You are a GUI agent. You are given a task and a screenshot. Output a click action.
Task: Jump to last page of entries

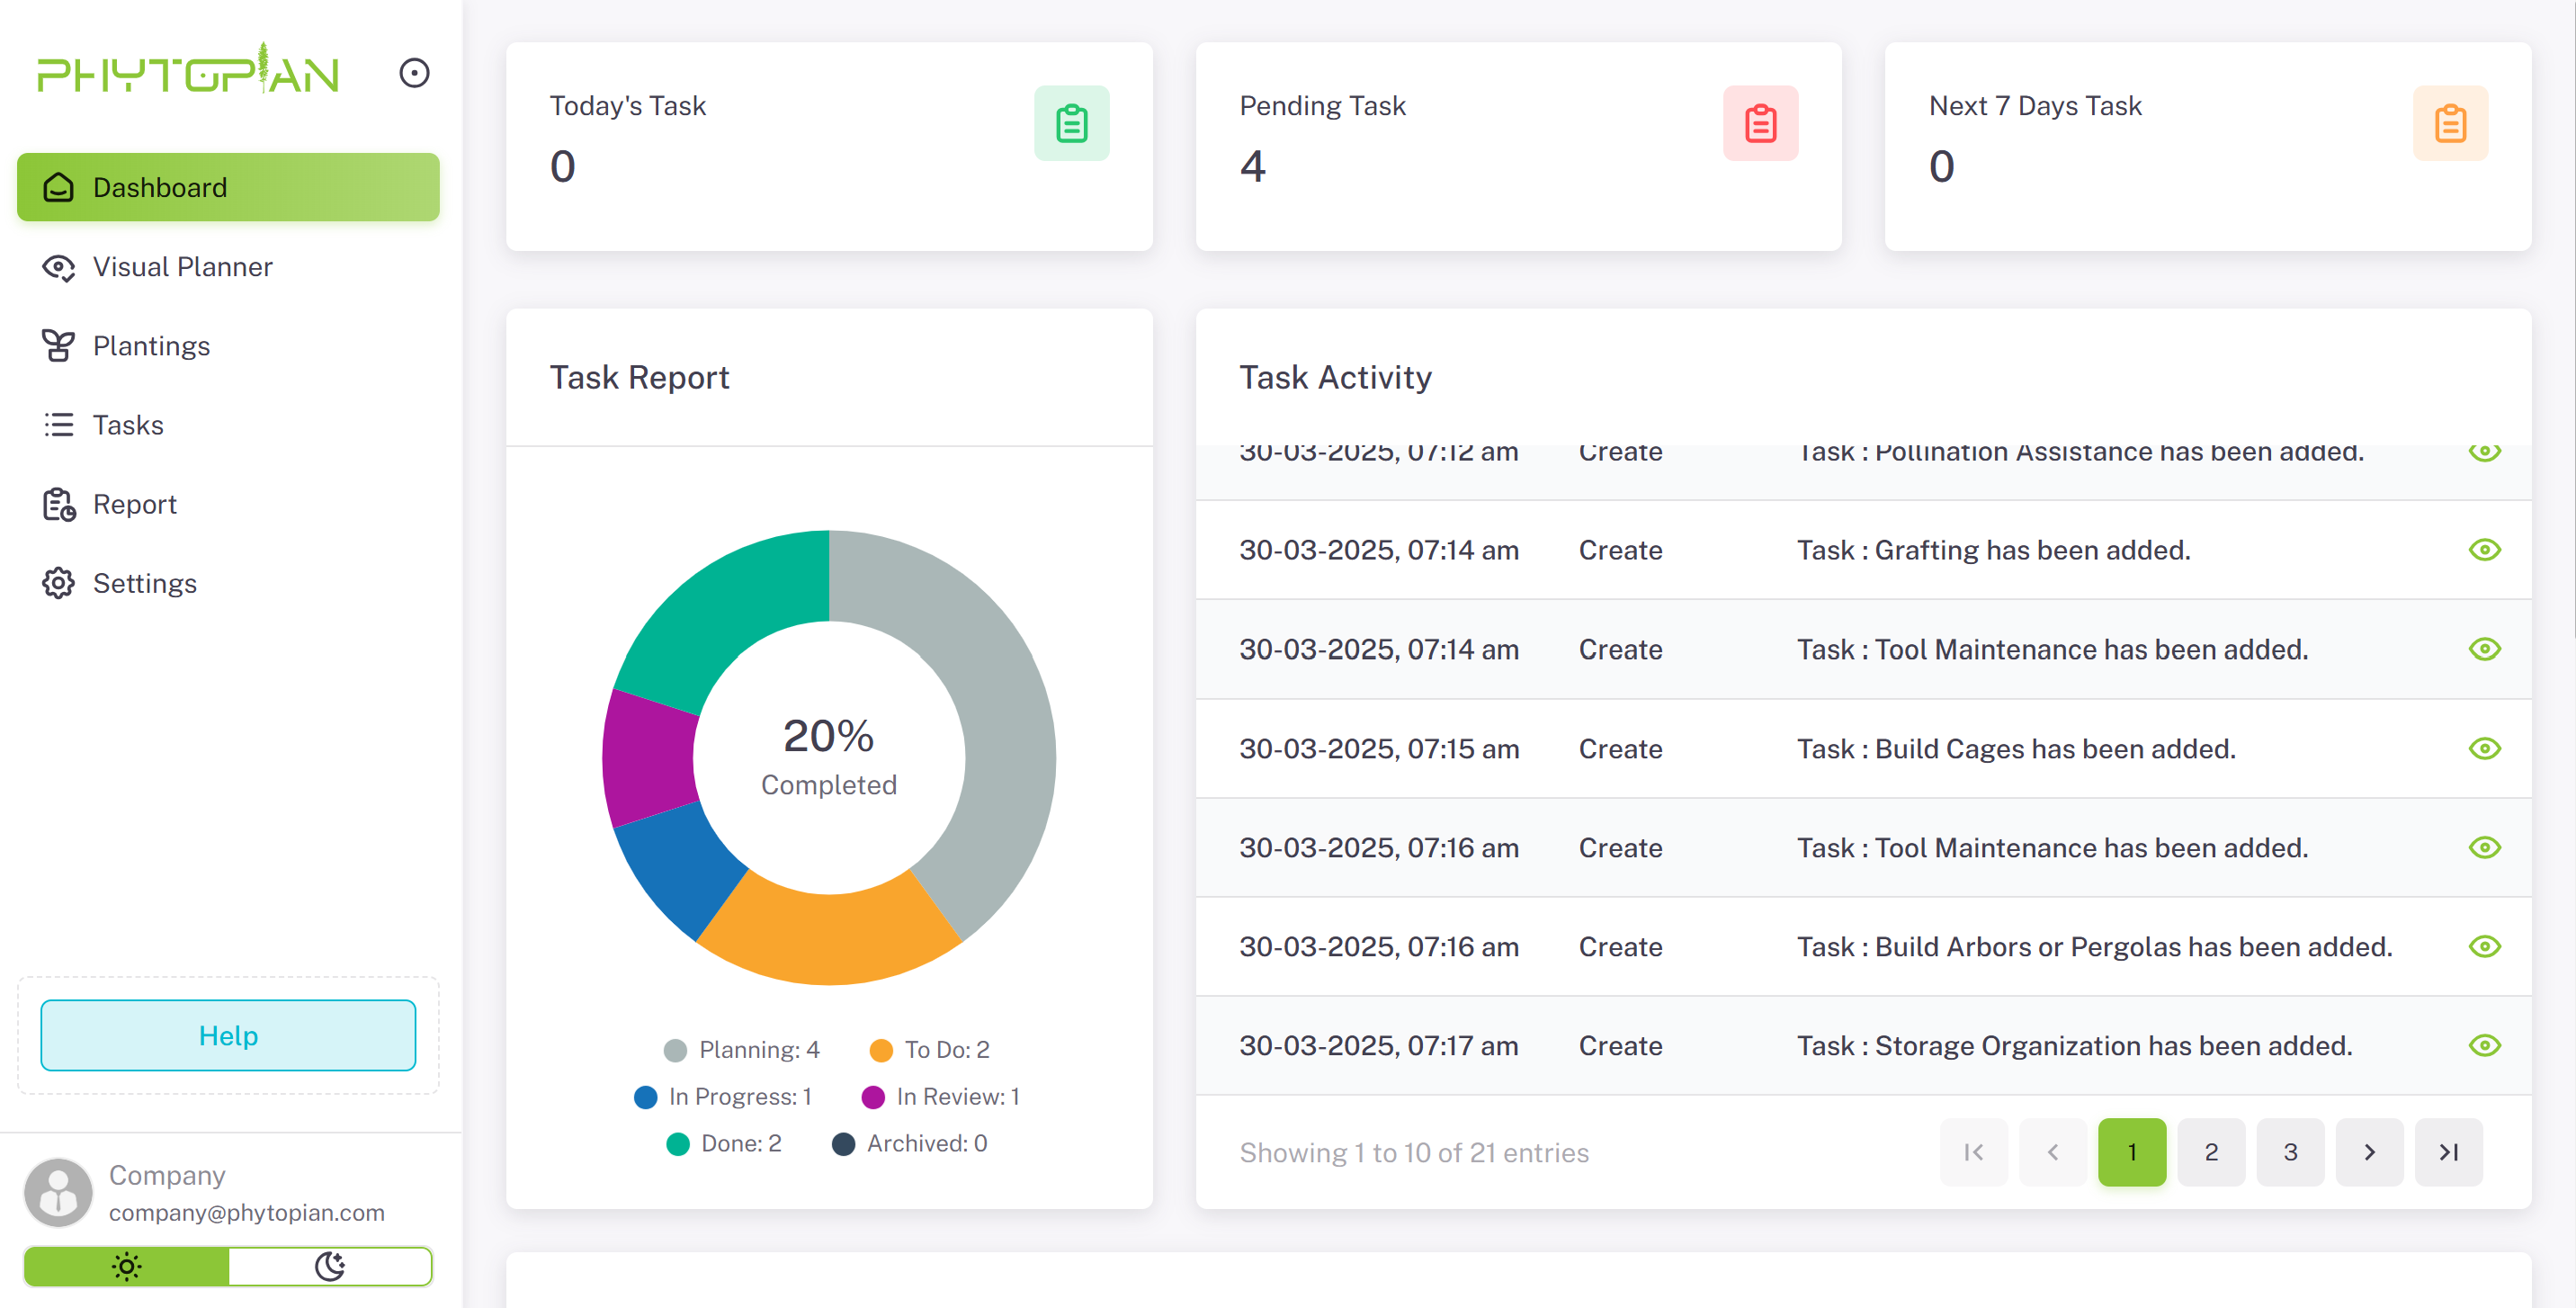2448,1152
